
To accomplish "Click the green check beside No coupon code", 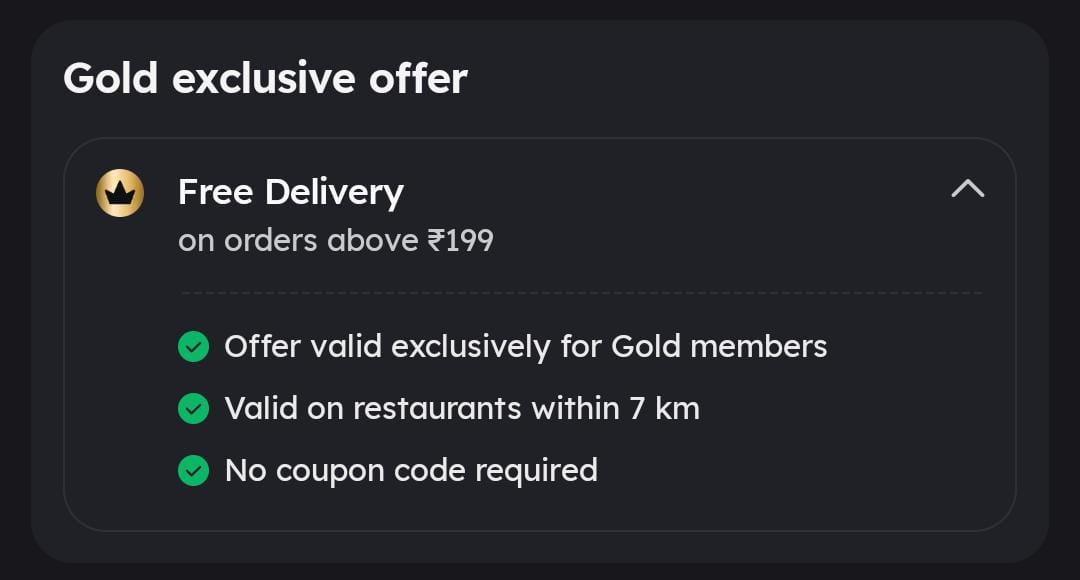I will coord(193,470).
